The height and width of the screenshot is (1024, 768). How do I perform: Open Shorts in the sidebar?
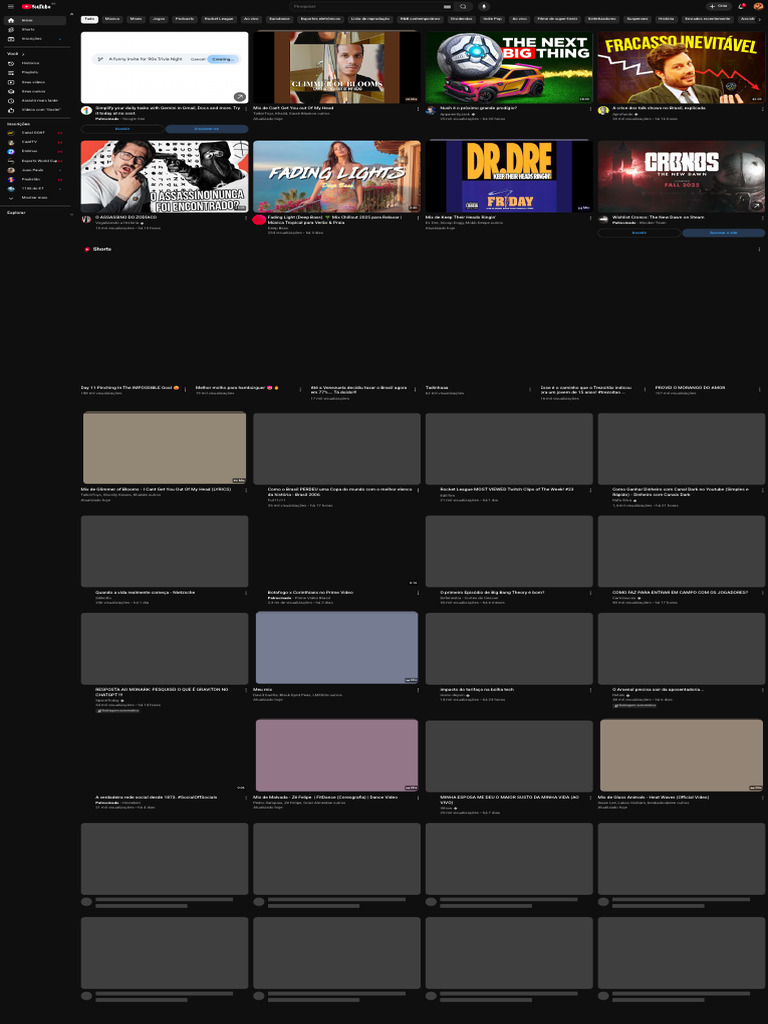coord(28,29)
